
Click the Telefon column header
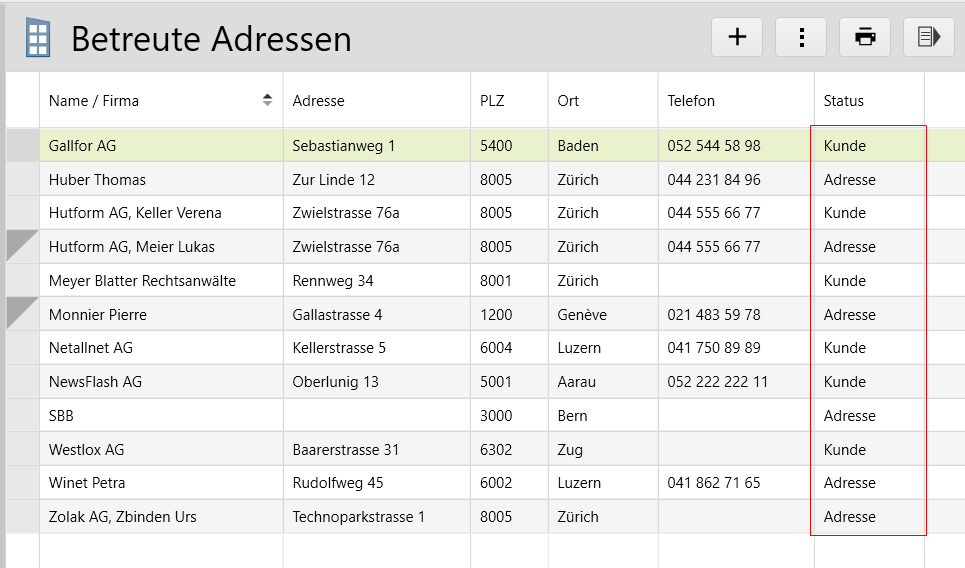click(691, 101)
